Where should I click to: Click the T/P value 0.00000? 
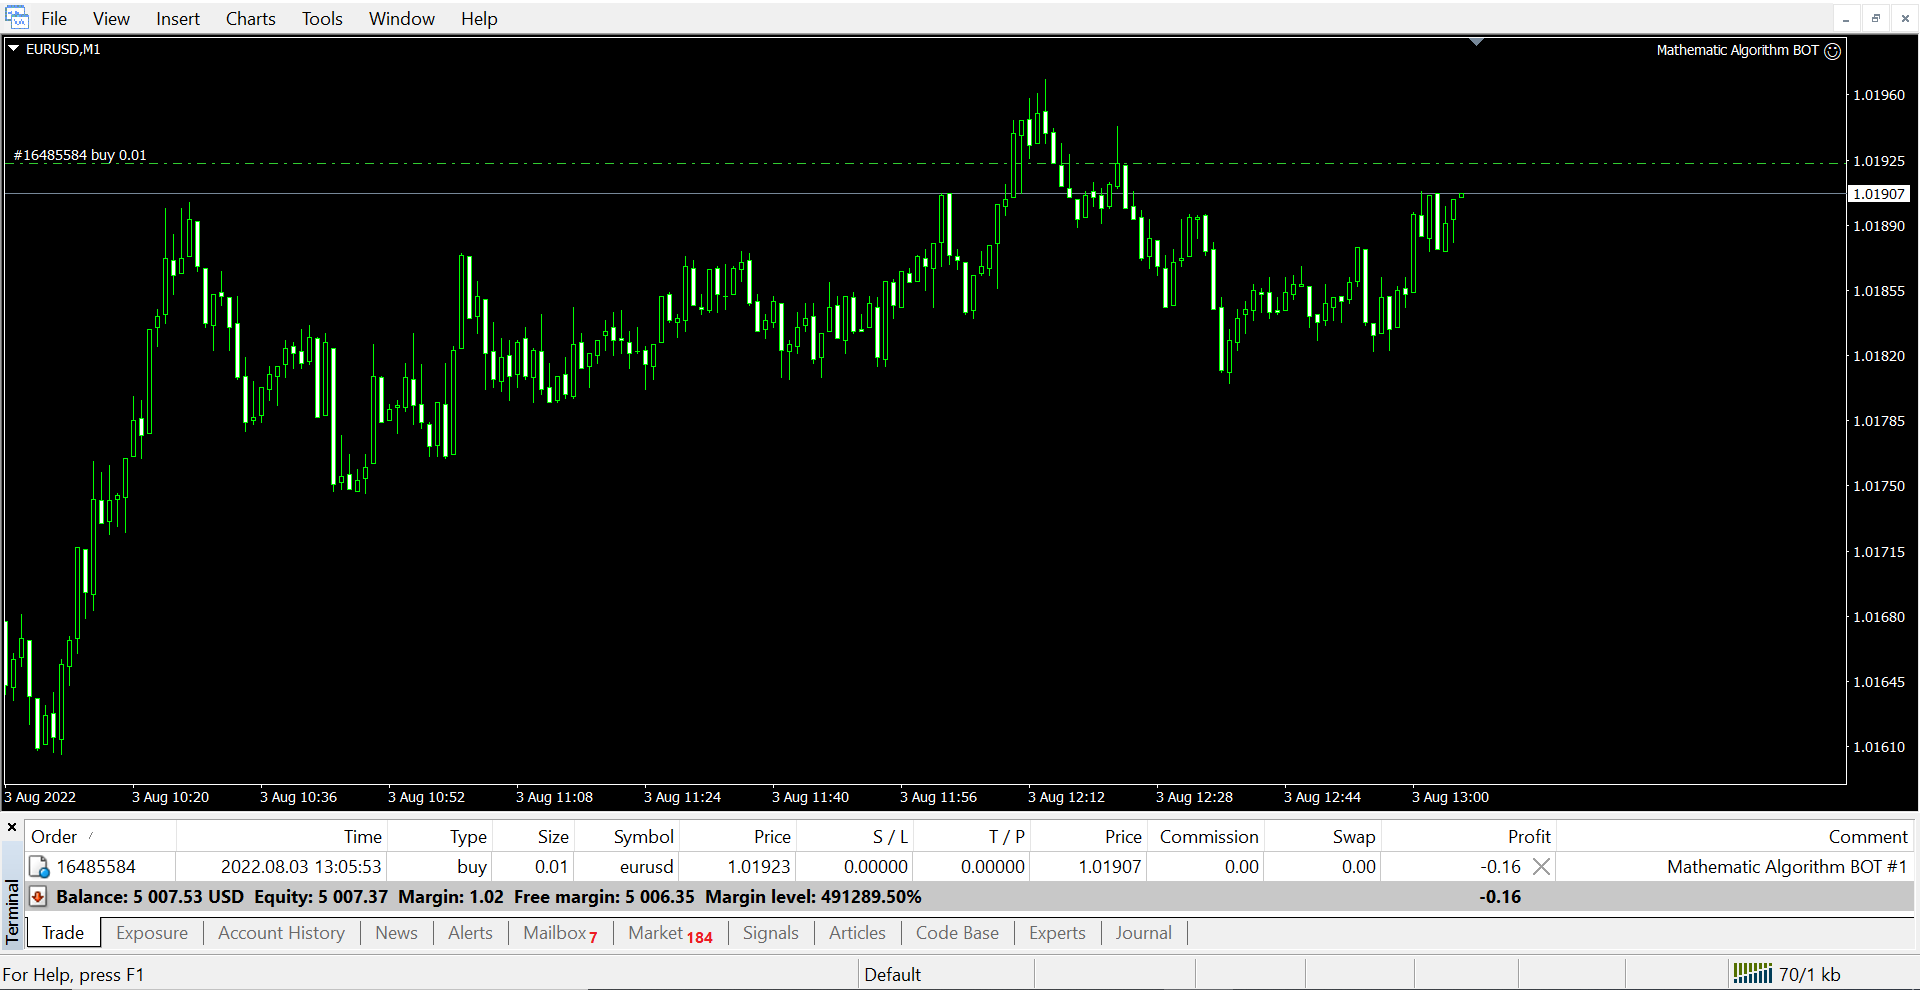coord(993,867)
